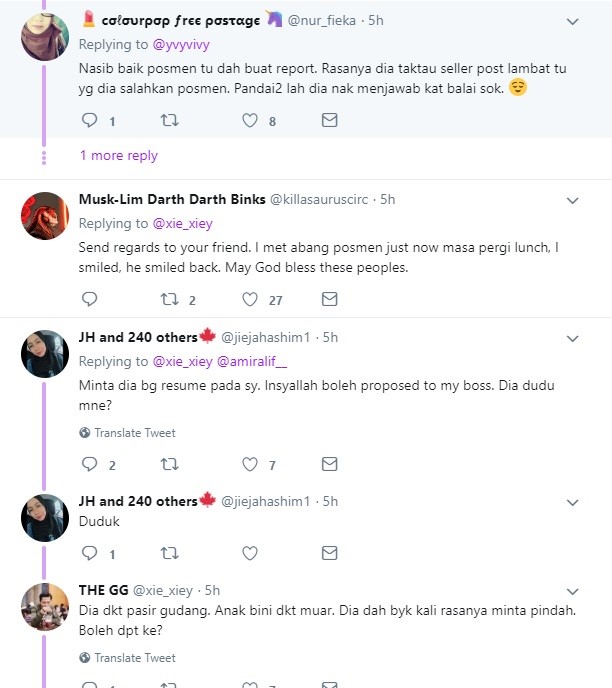View Musk-Lim Darth Darth Binks avatar

click(x=44, y=215)
